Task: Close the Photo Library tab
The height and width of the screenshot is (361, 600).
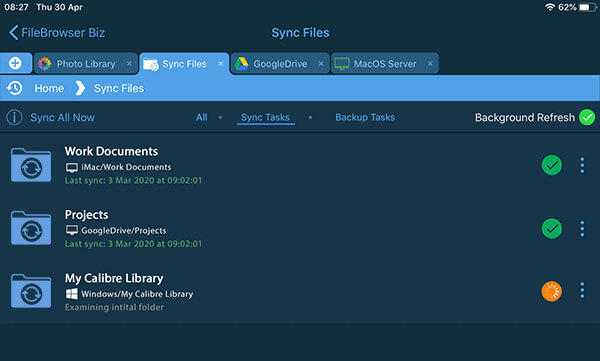Action: 129,64
